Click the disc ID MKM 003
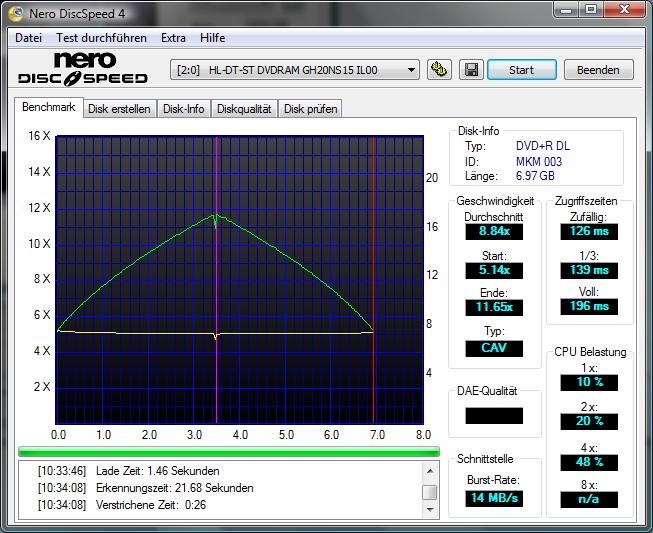The image size is (653, 533). pyautogui.click(x=539, y=162)
